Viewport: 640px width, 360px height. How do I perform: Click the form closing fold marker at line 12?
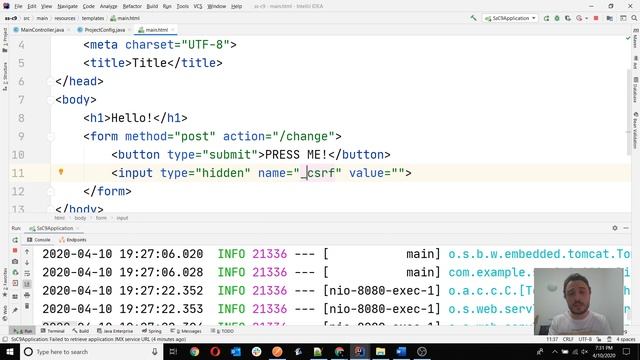51,191
